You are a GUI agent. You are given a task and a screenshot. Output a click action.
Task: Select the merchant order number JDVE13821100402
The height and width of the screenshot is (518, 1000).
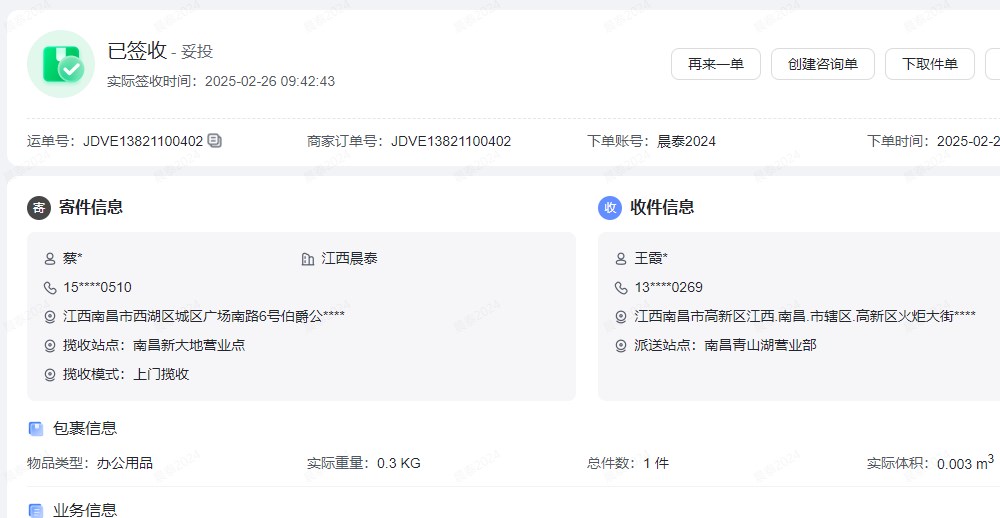(451, 141)
